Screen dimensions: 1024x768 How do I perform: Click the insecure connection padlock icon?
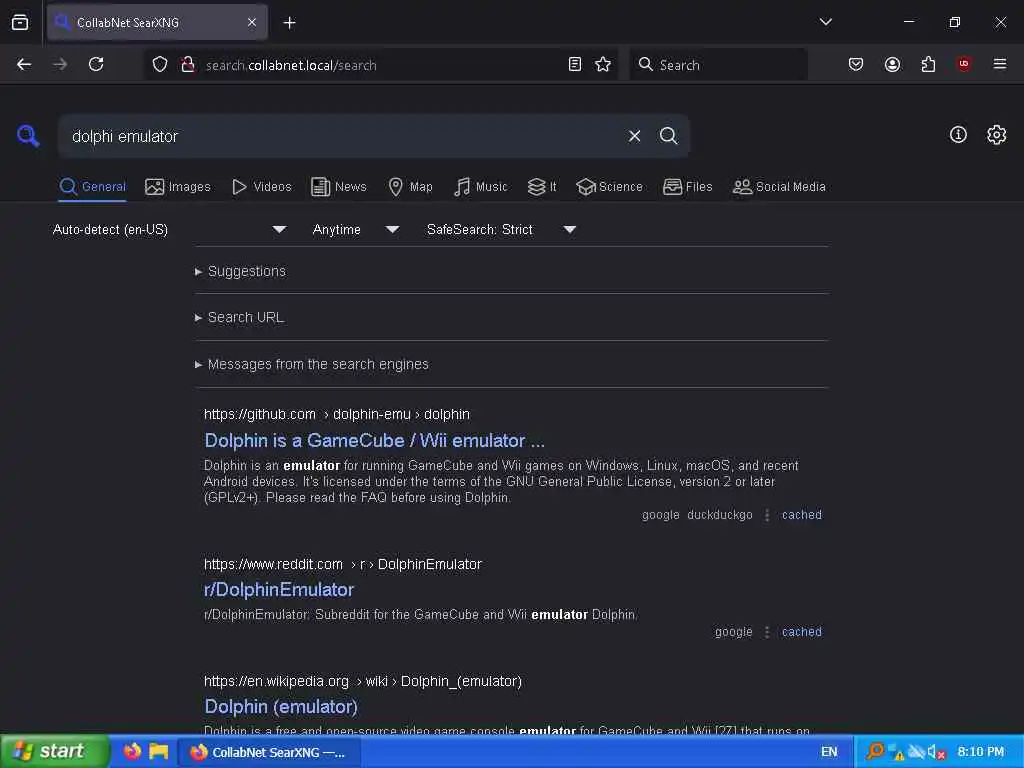click(188, 64)
